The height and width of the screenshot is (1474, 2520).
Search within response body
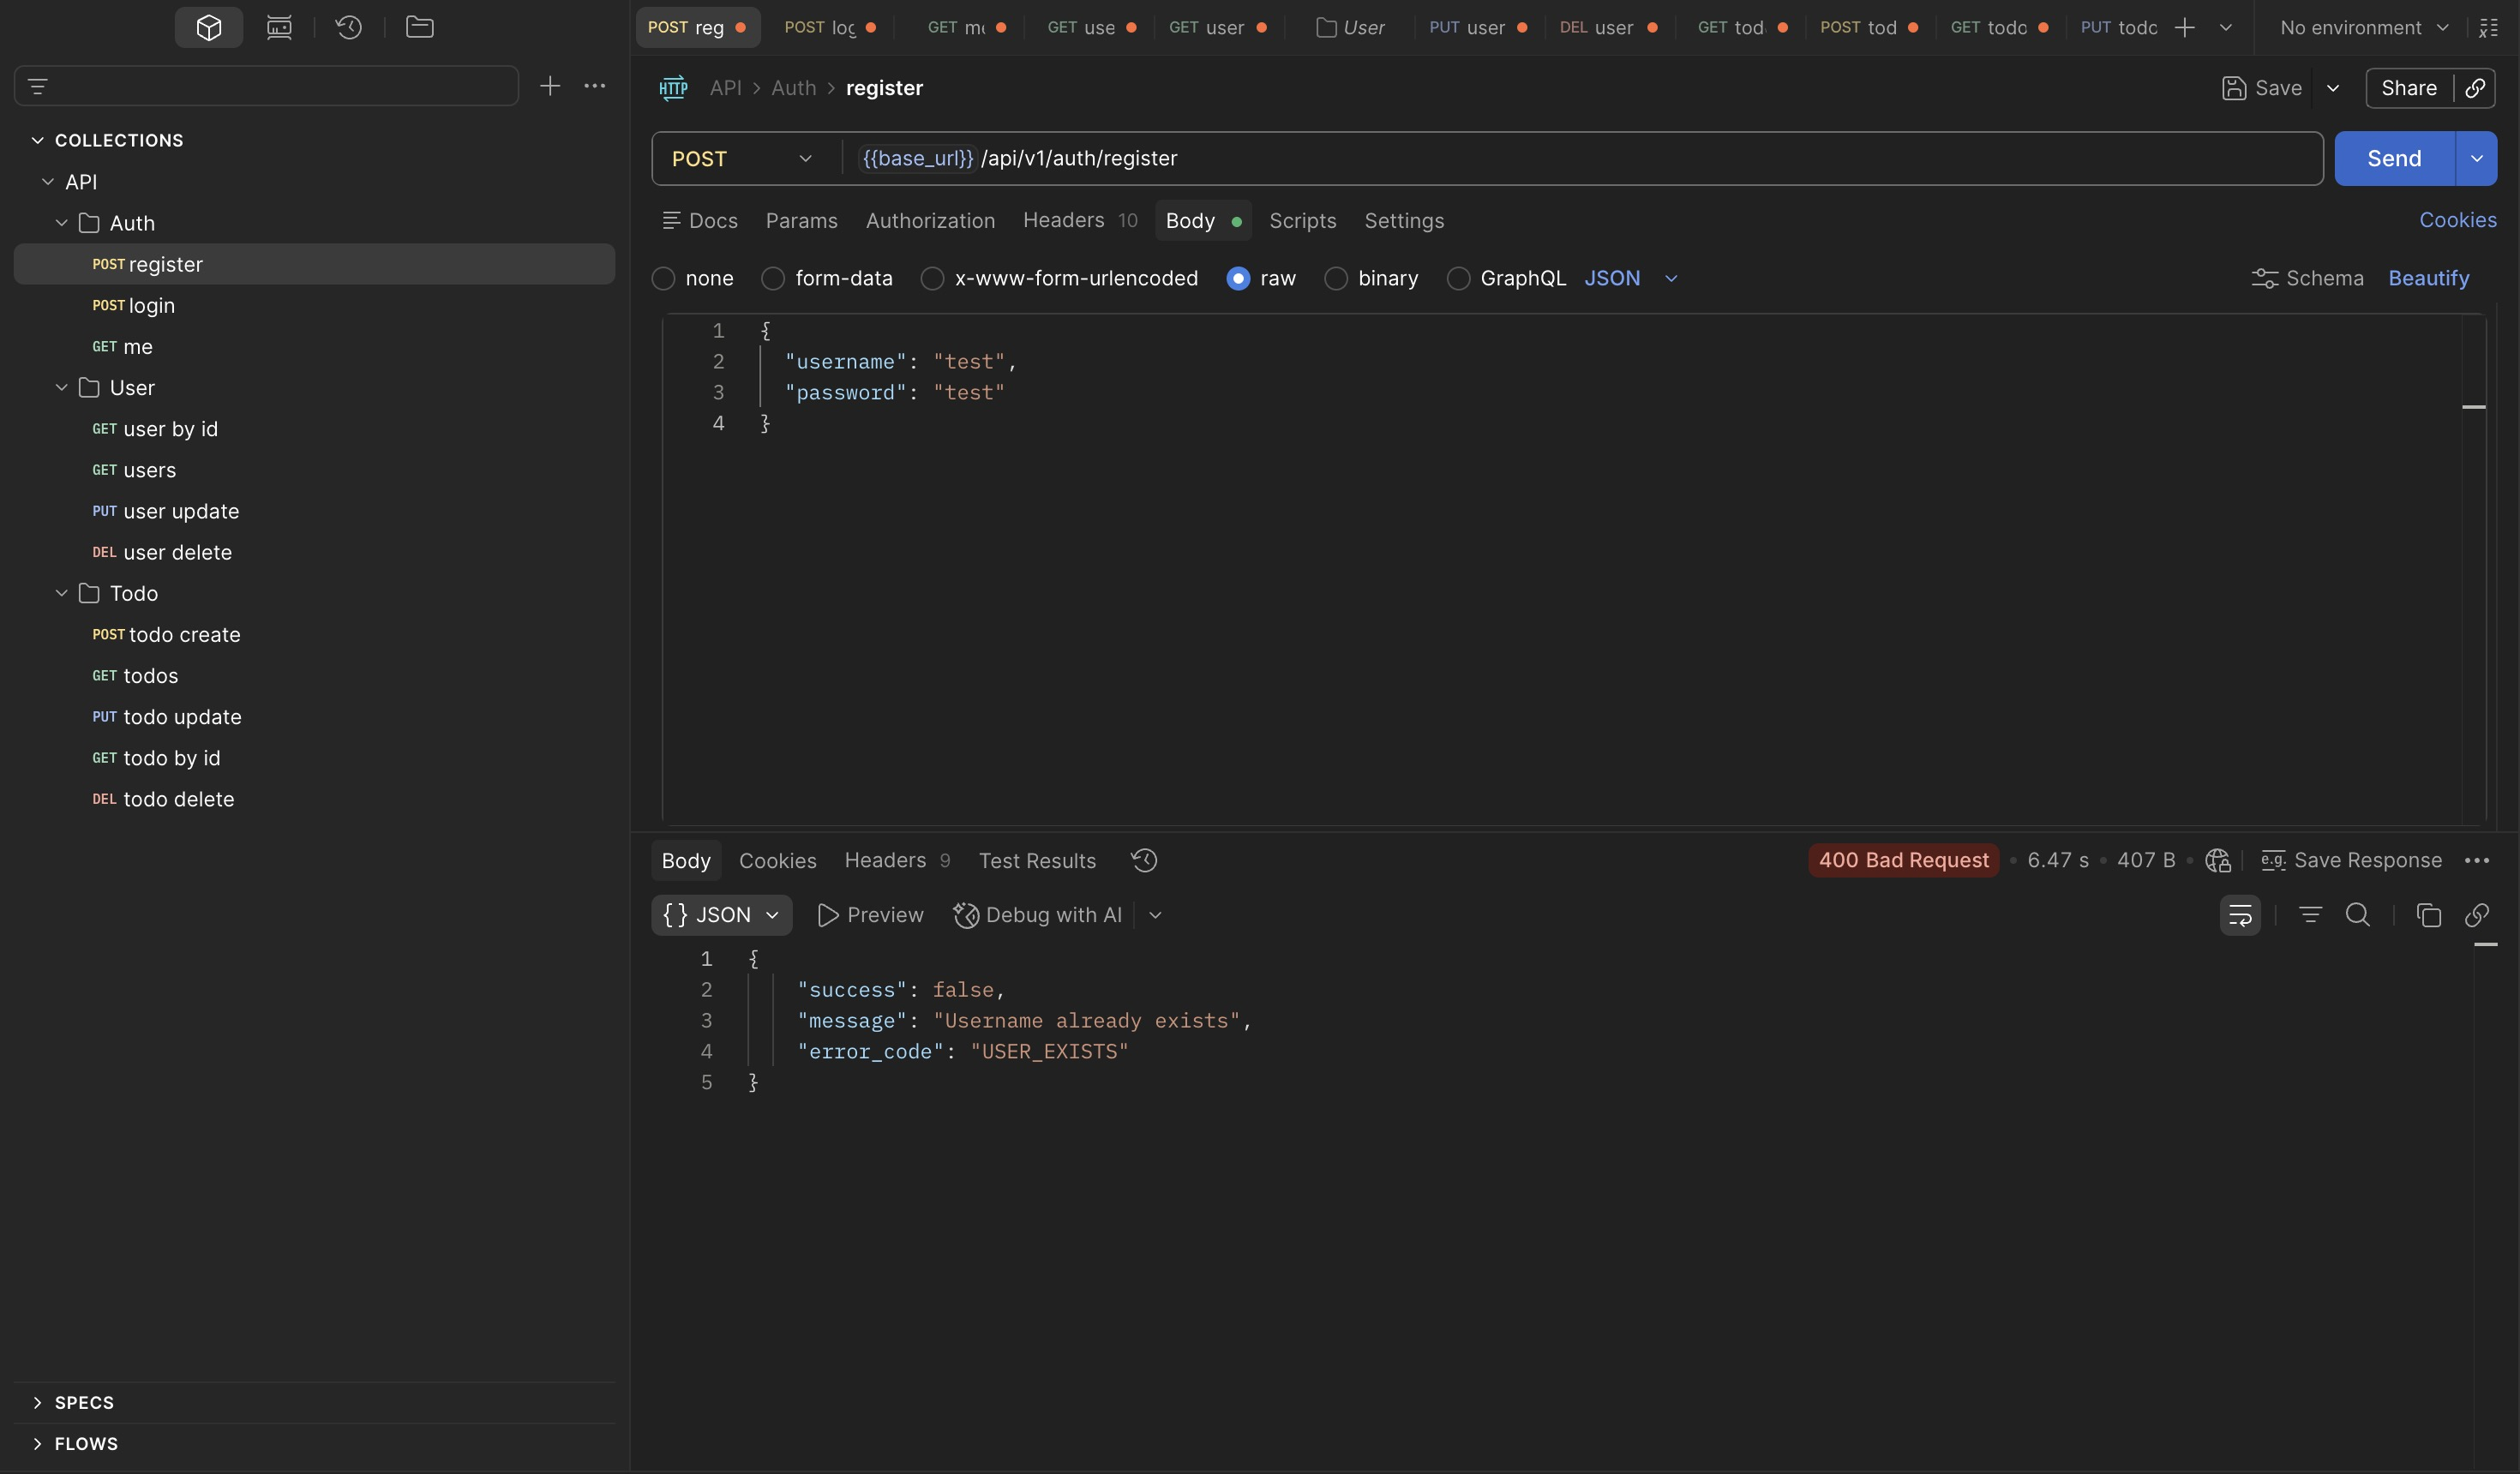[x=2358, y=915]
